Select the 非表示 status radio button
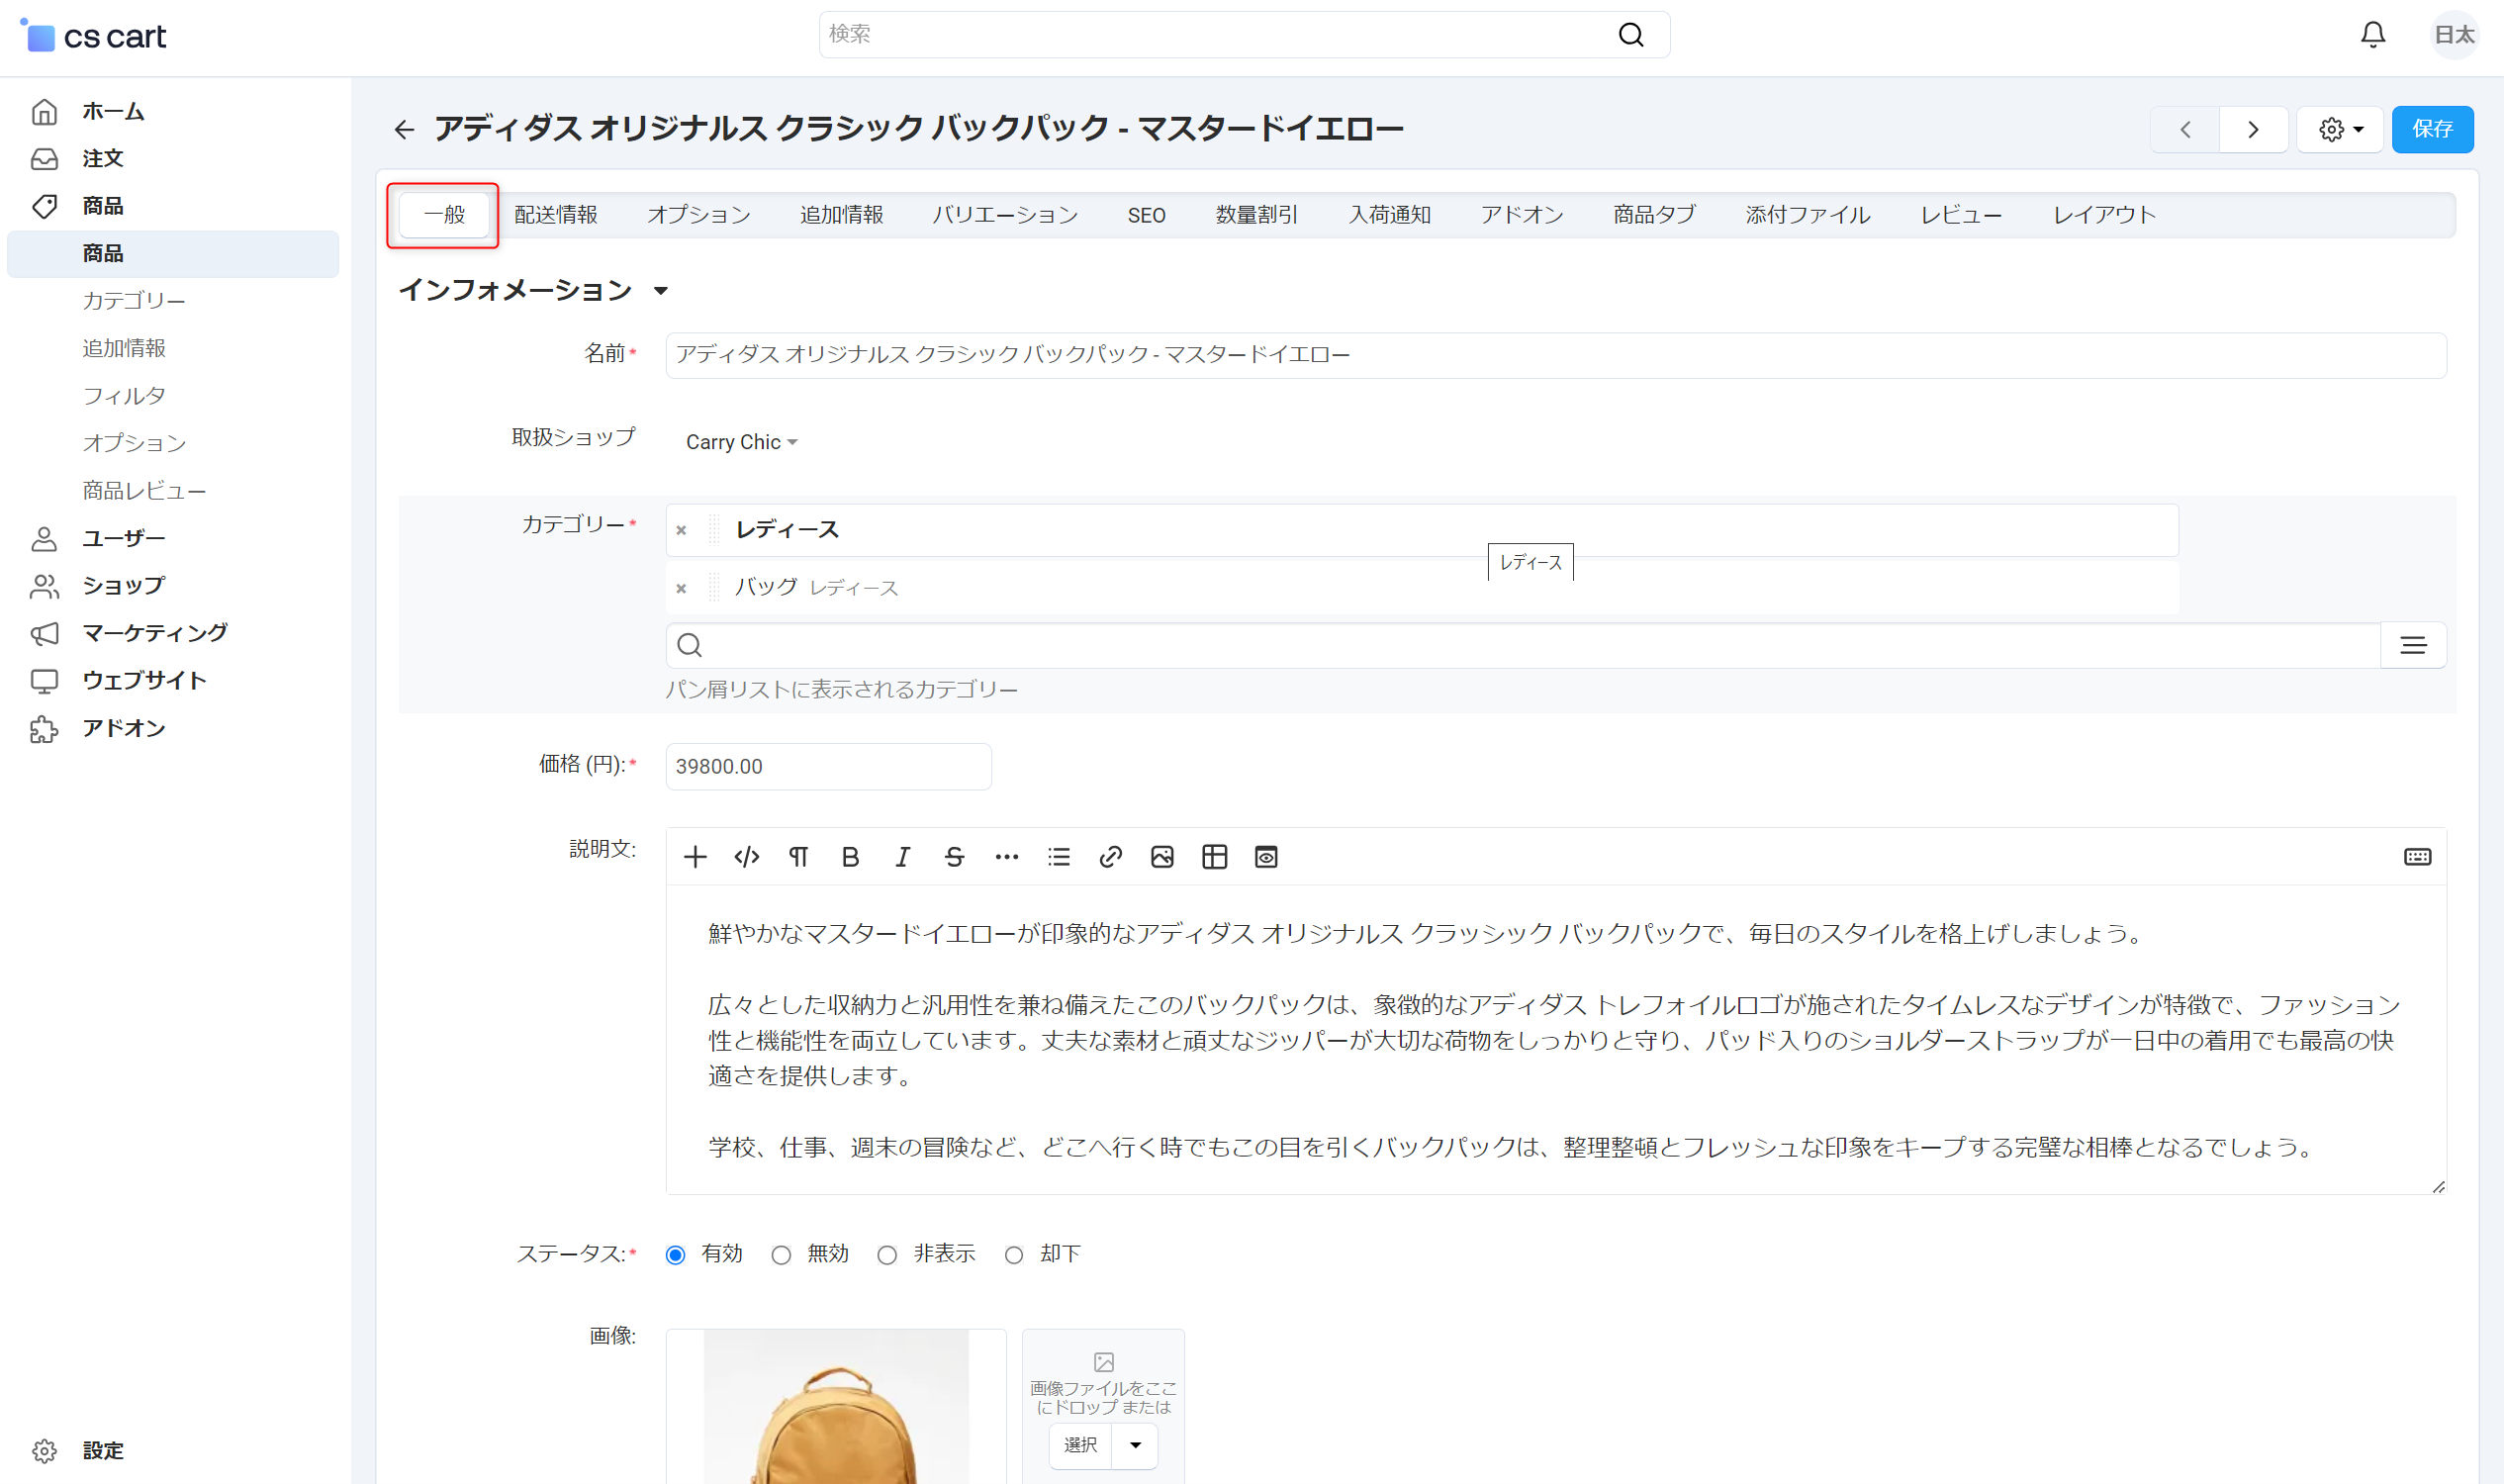2504x1484 pixels. [887, 1255]
